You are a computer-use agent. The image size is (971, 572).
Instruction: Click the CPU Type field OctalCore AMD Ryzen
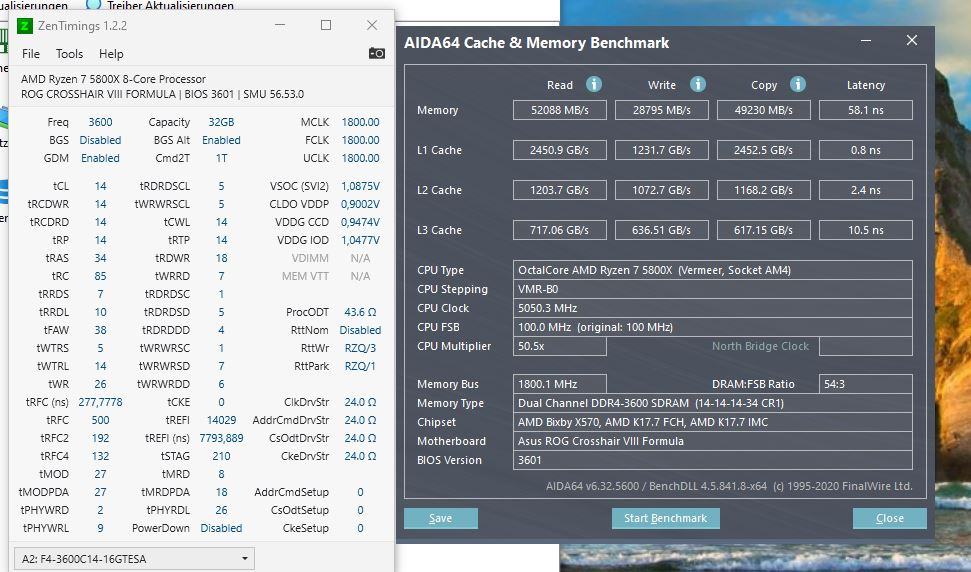tap(713, 270)
